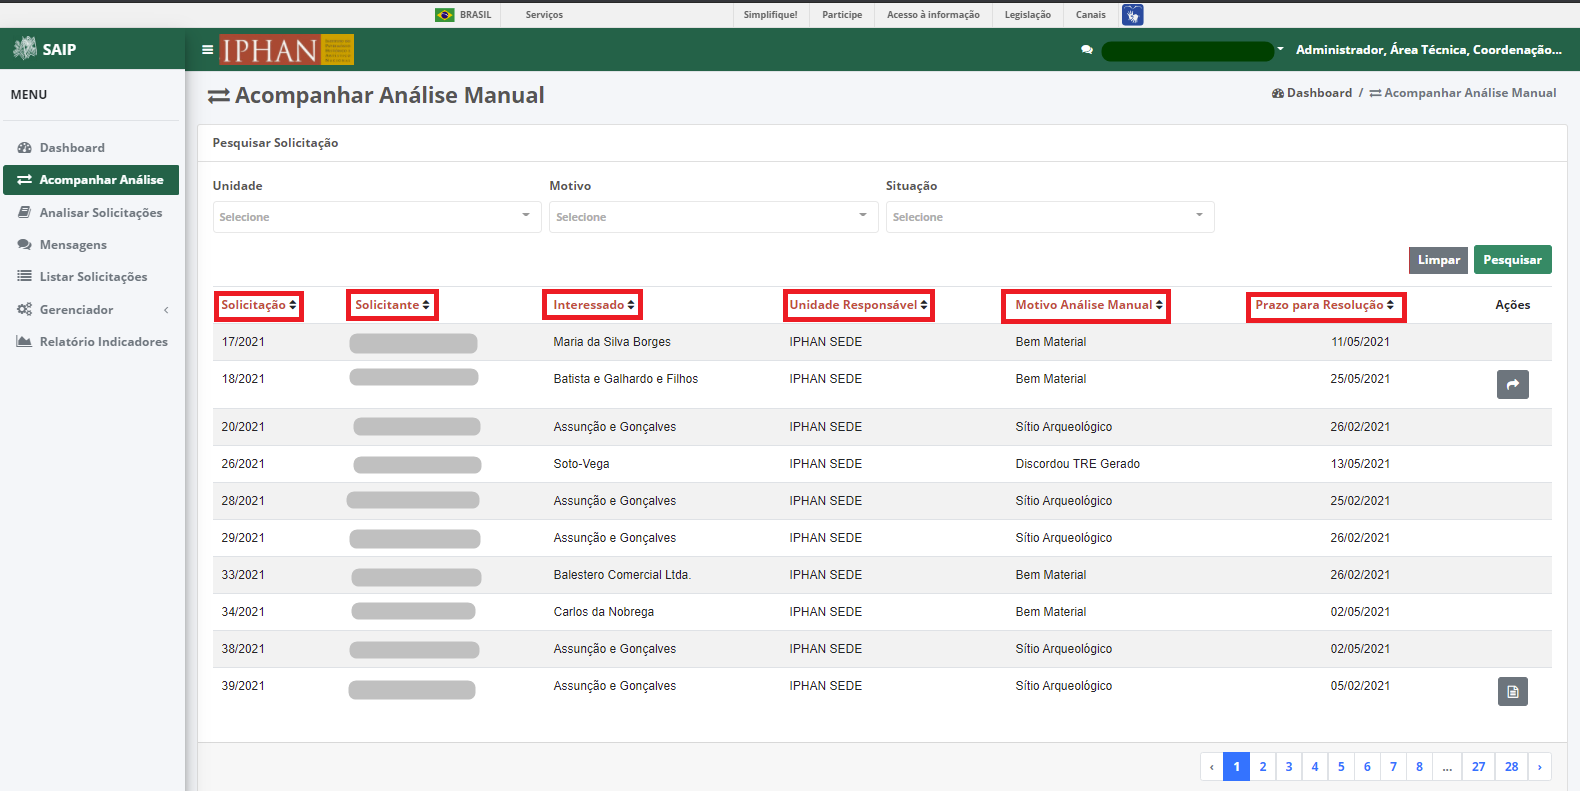Go to page 27

click(x=1478, y=767)
